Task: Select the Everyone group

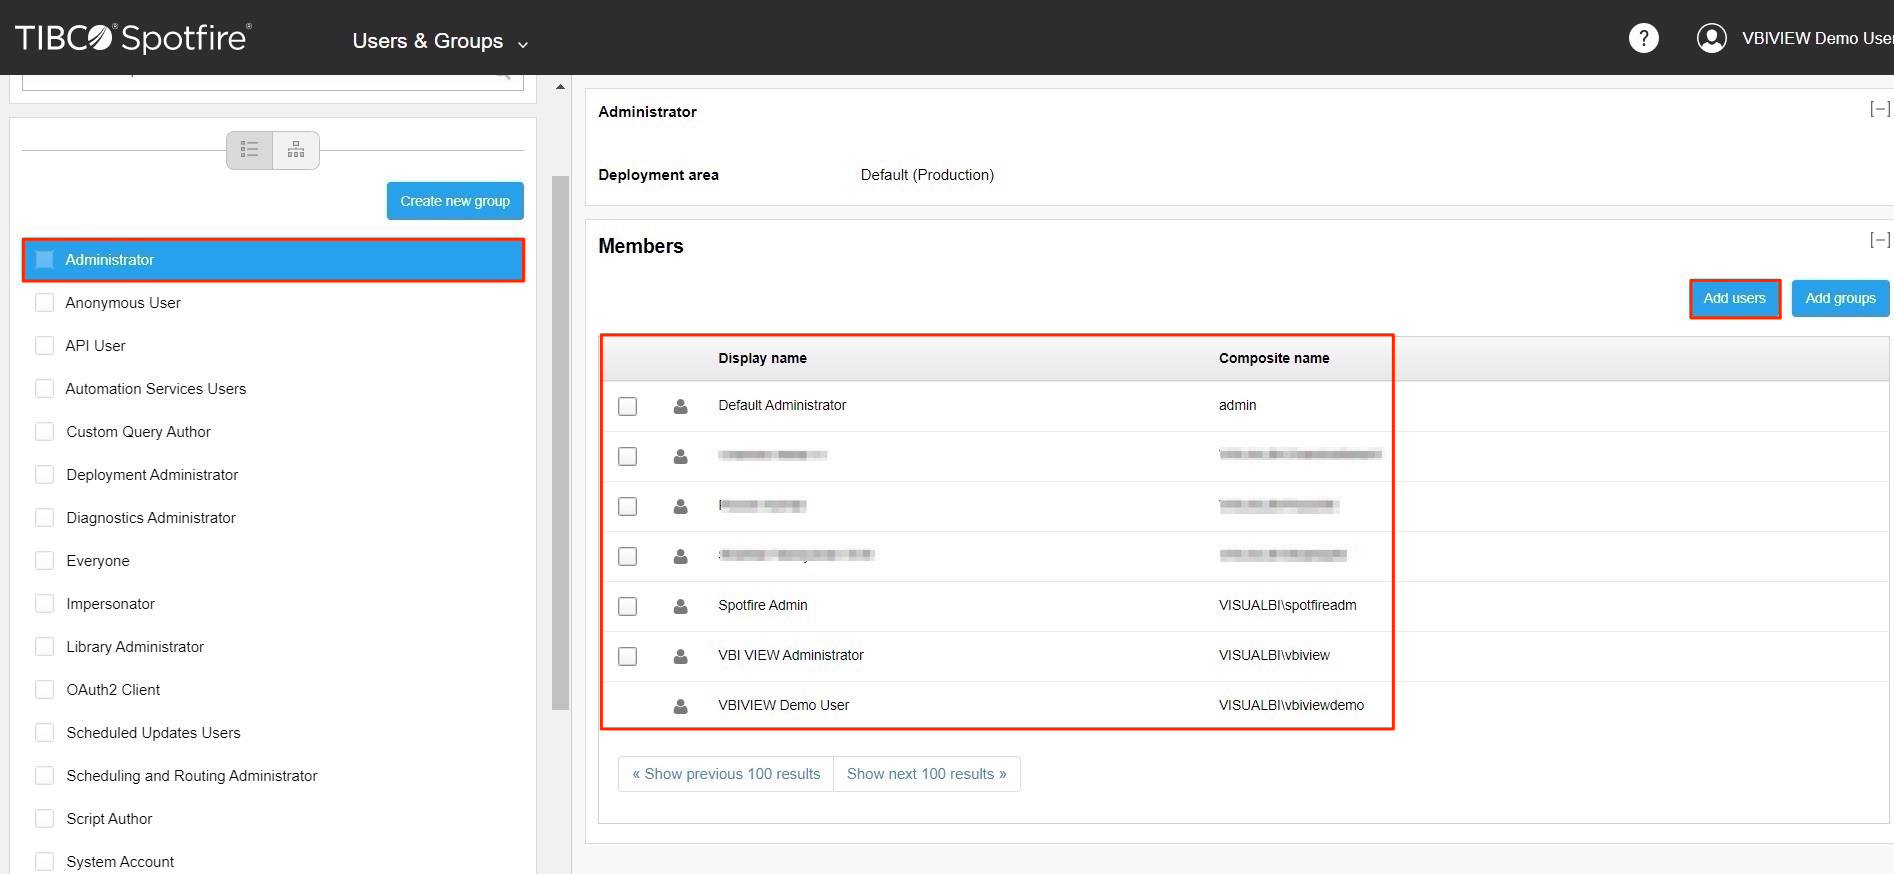Action: click(98, 561)
